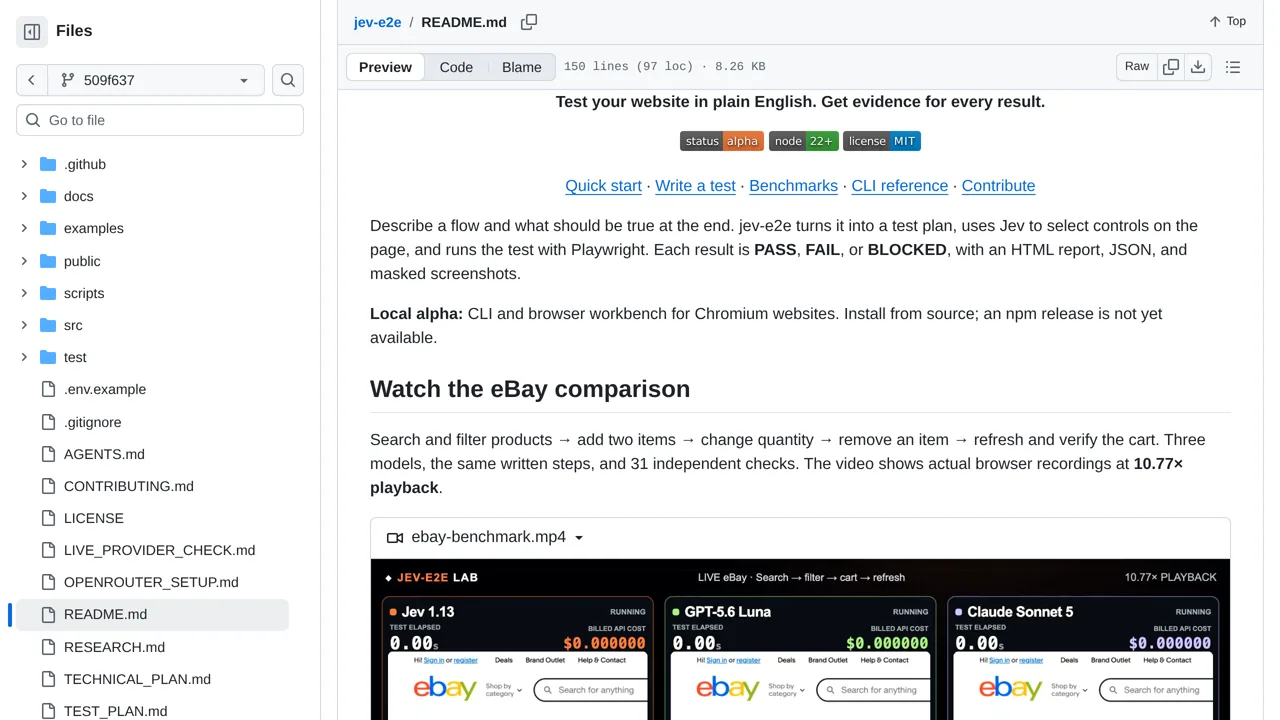
Task: Click the docs folder icon
Action: click(x=48, y=196)
